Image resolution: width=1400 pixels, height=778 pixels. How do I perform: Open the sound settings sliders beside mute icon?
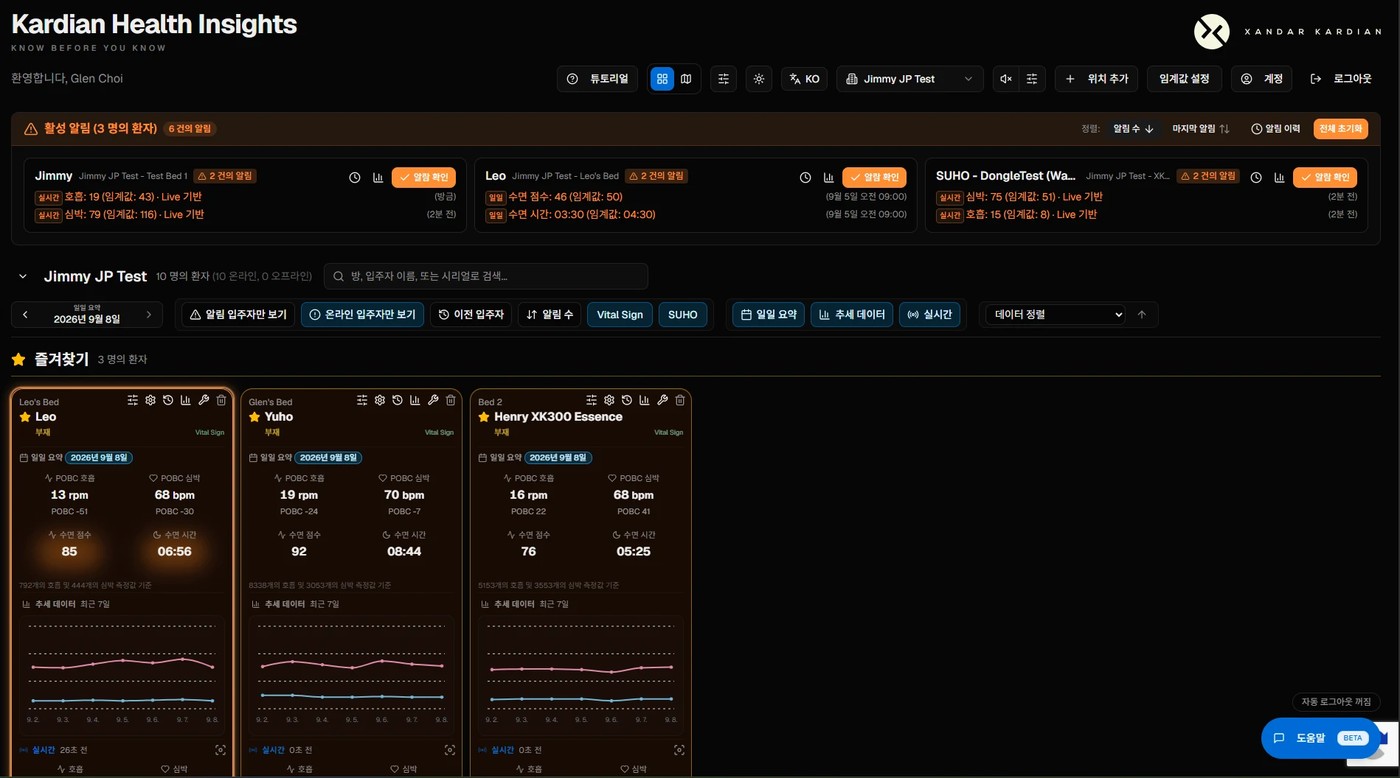[x=1032, y=79]
